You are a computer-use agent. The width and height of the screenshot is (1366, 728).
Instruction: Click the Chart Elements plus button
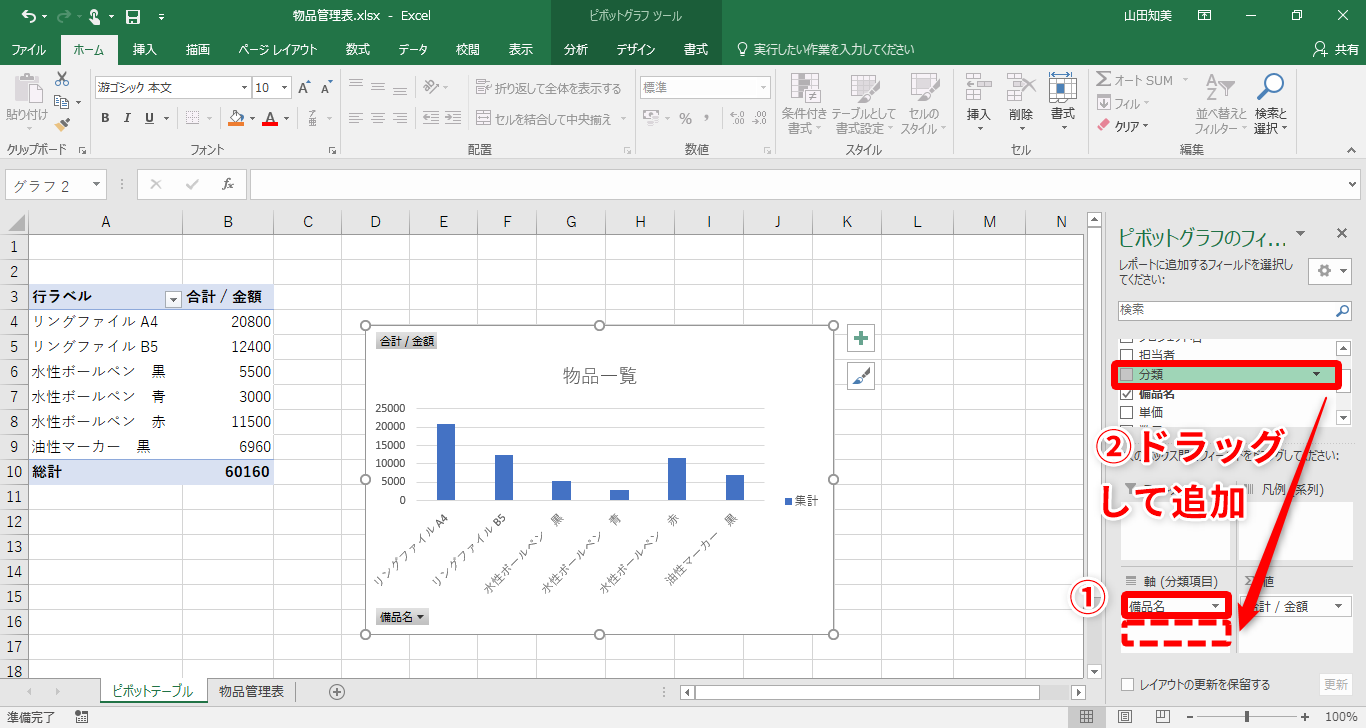[x=861, y=338]
